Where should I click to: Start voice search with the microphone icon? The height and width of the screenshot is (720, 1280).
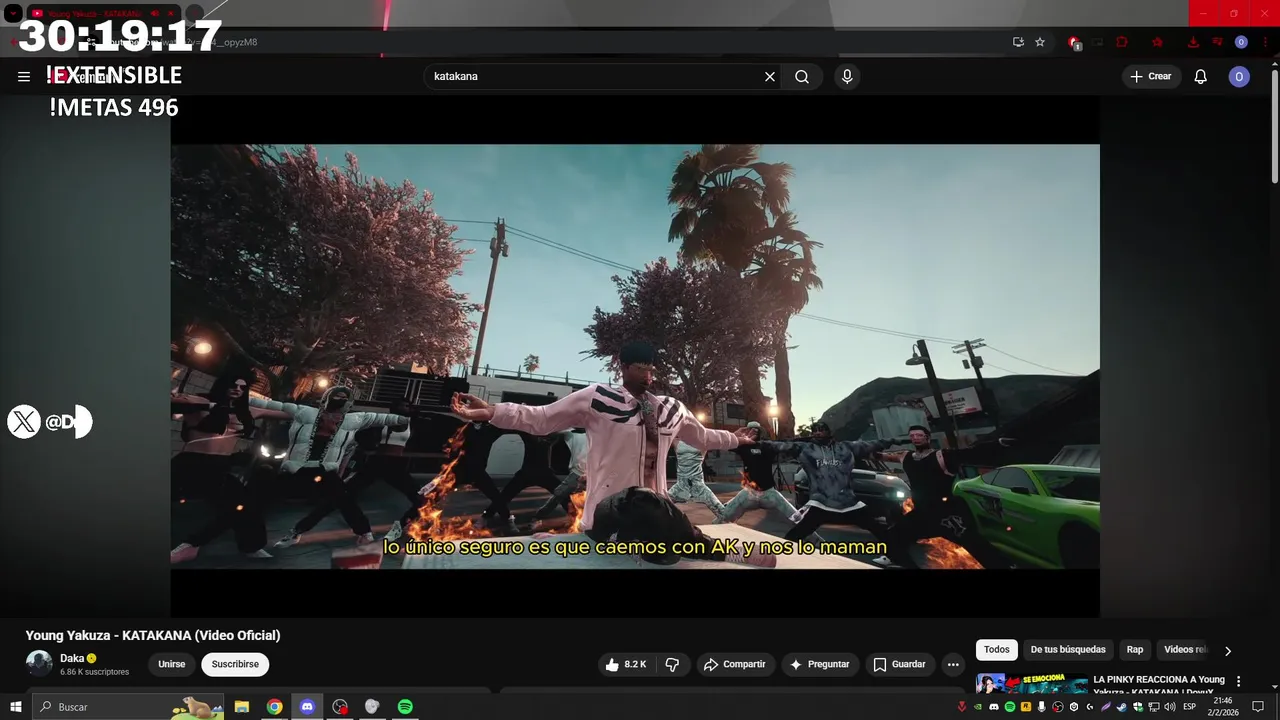click(x=847, y=76)
